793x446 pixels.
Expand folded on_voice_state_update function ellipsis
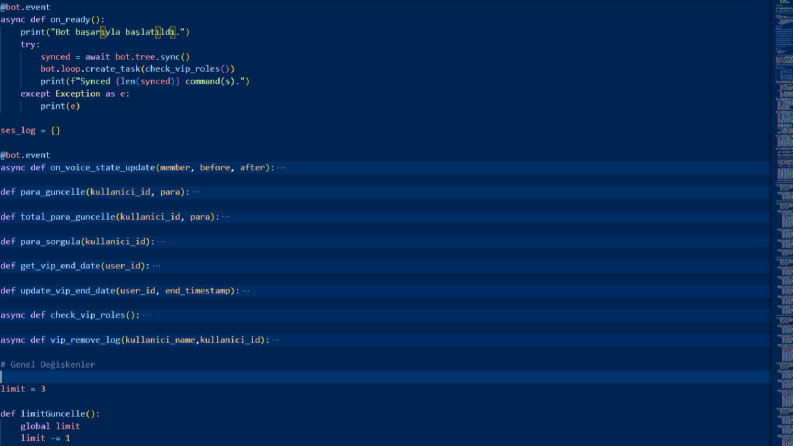click(x=281, y=168)
